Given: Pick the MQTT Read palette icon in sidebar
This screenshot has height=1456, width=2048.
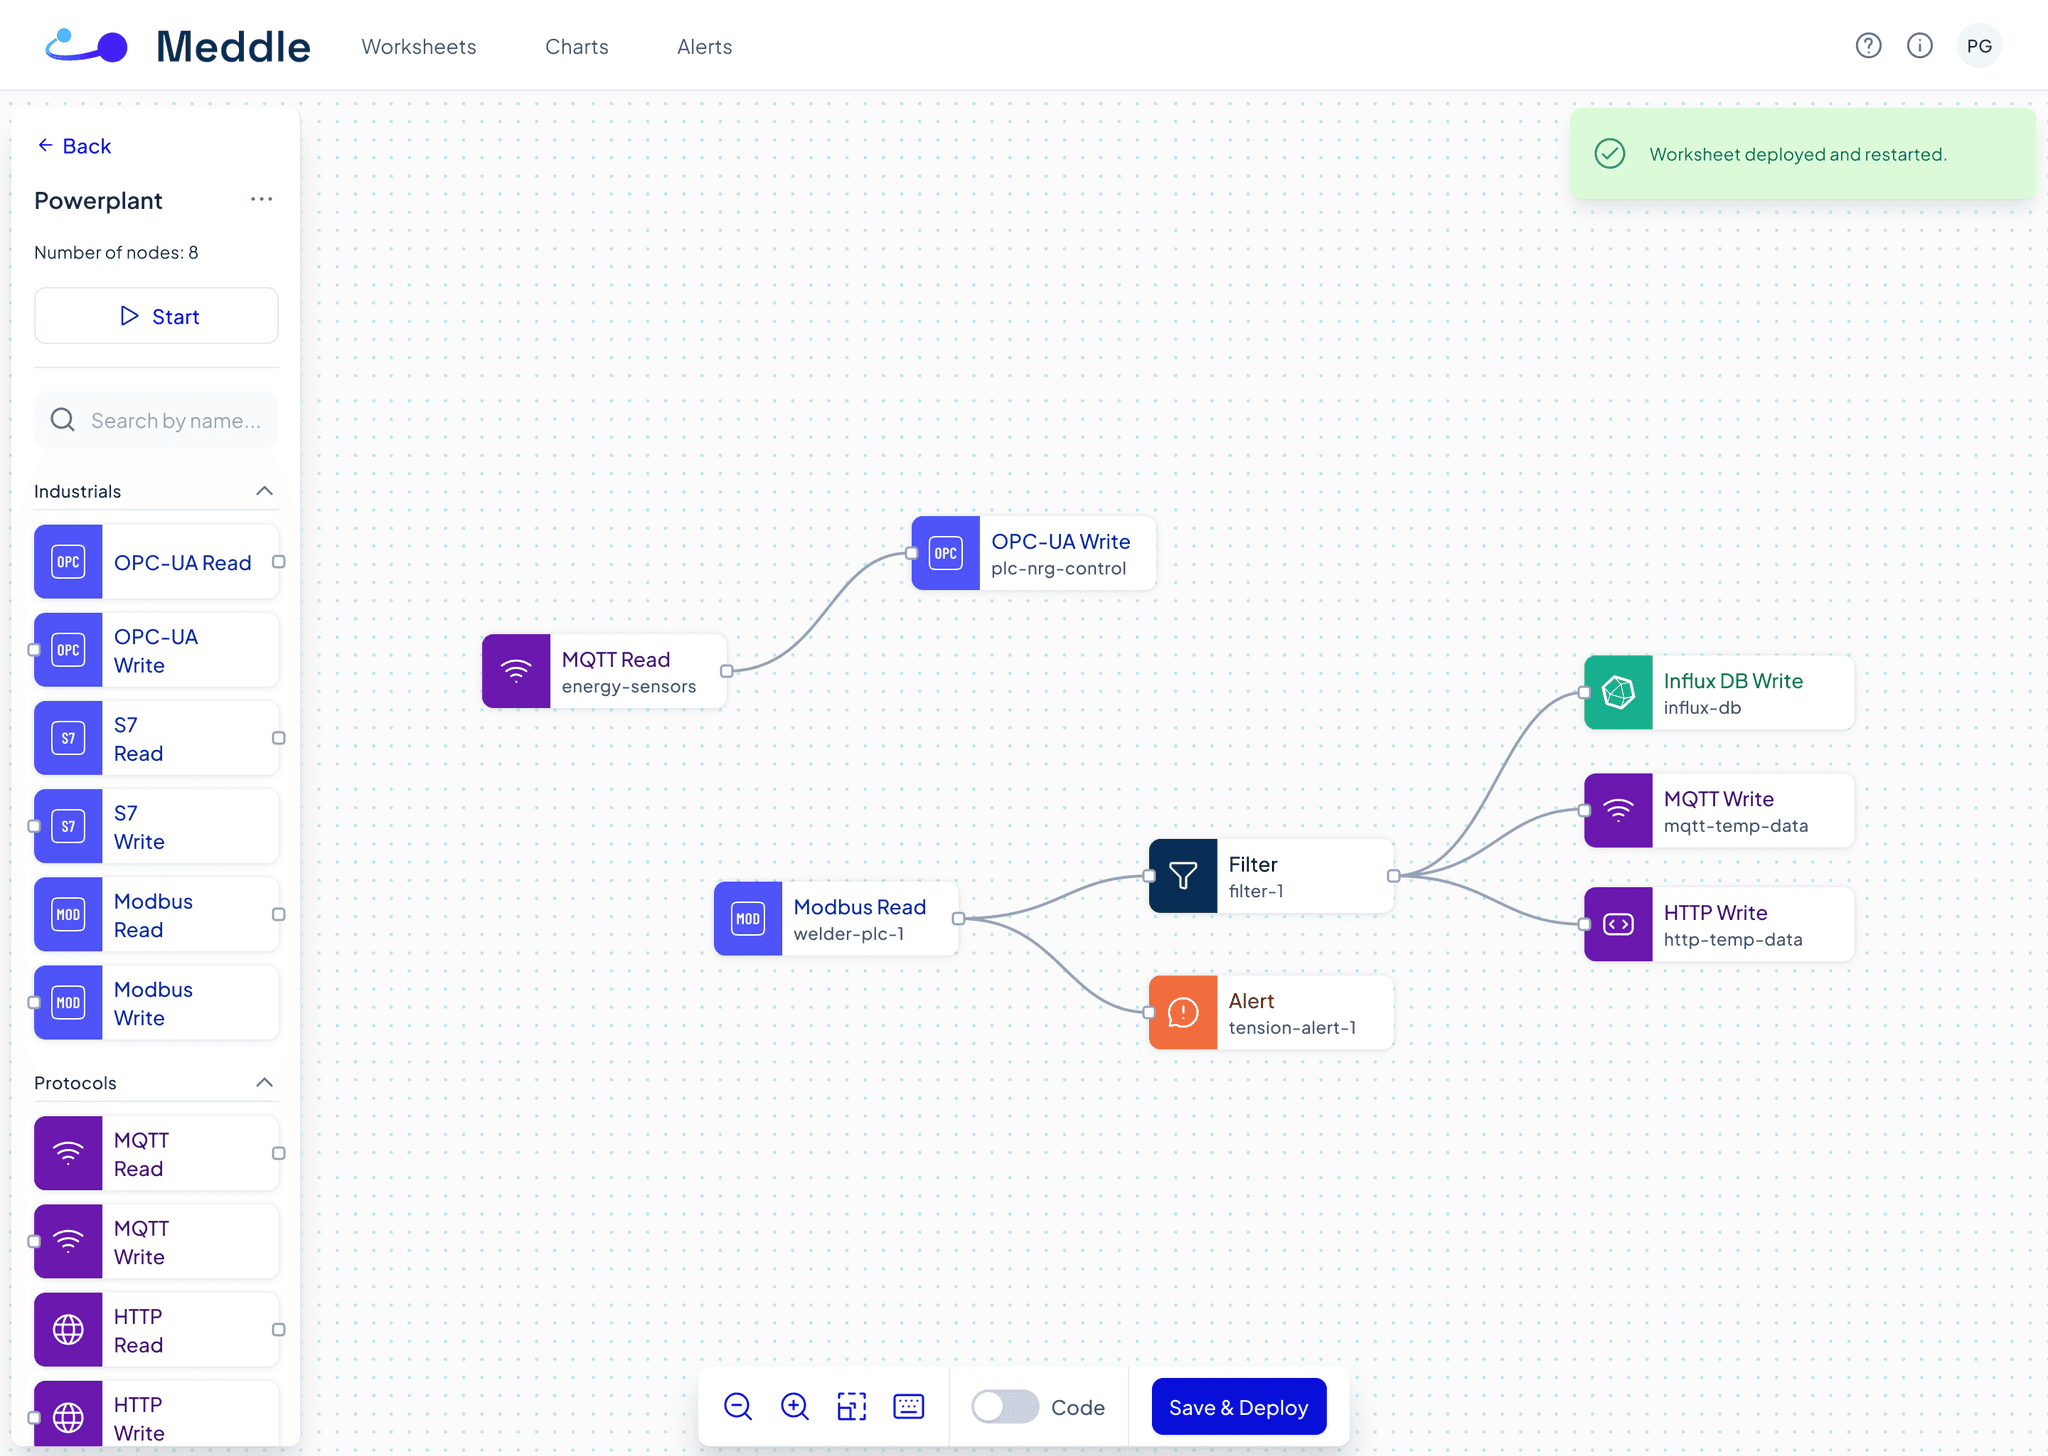Looking at the screenshot, I should (68, 1153).
